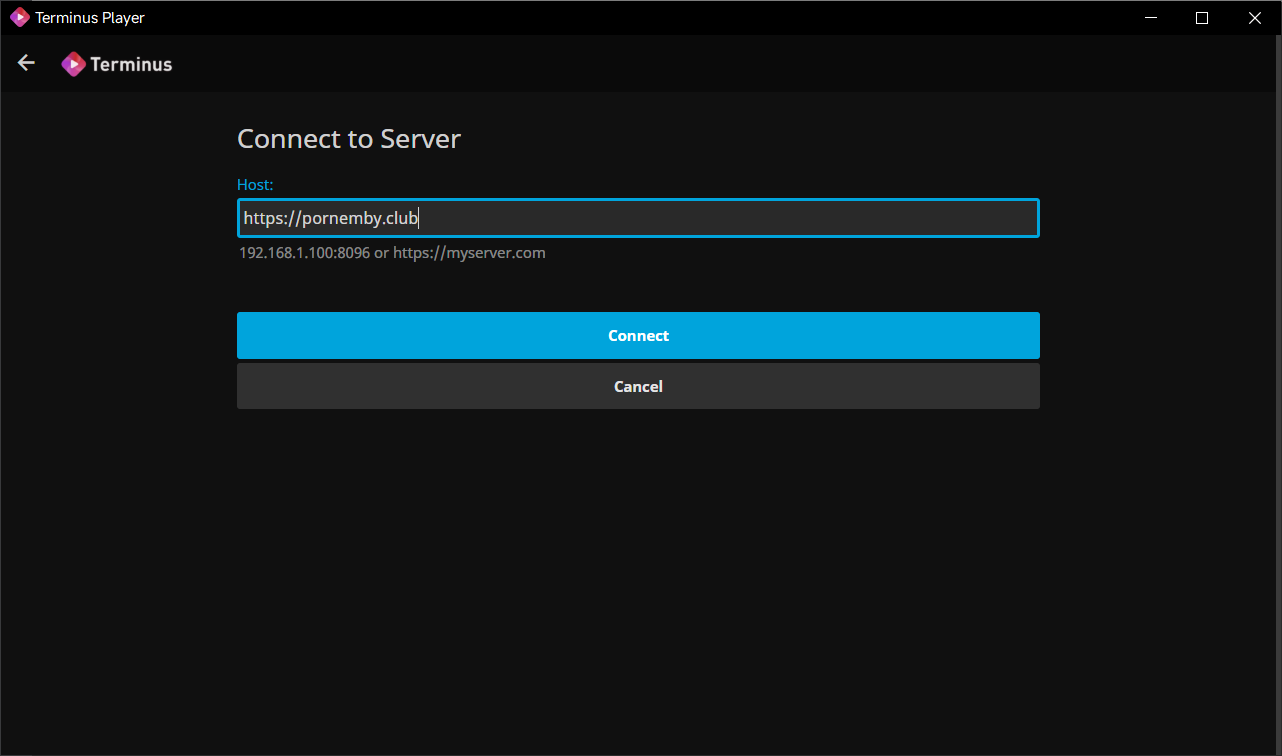Click the "Connect to Server" heading
The image size is (1282, 756).
click(x=348, y=139)
